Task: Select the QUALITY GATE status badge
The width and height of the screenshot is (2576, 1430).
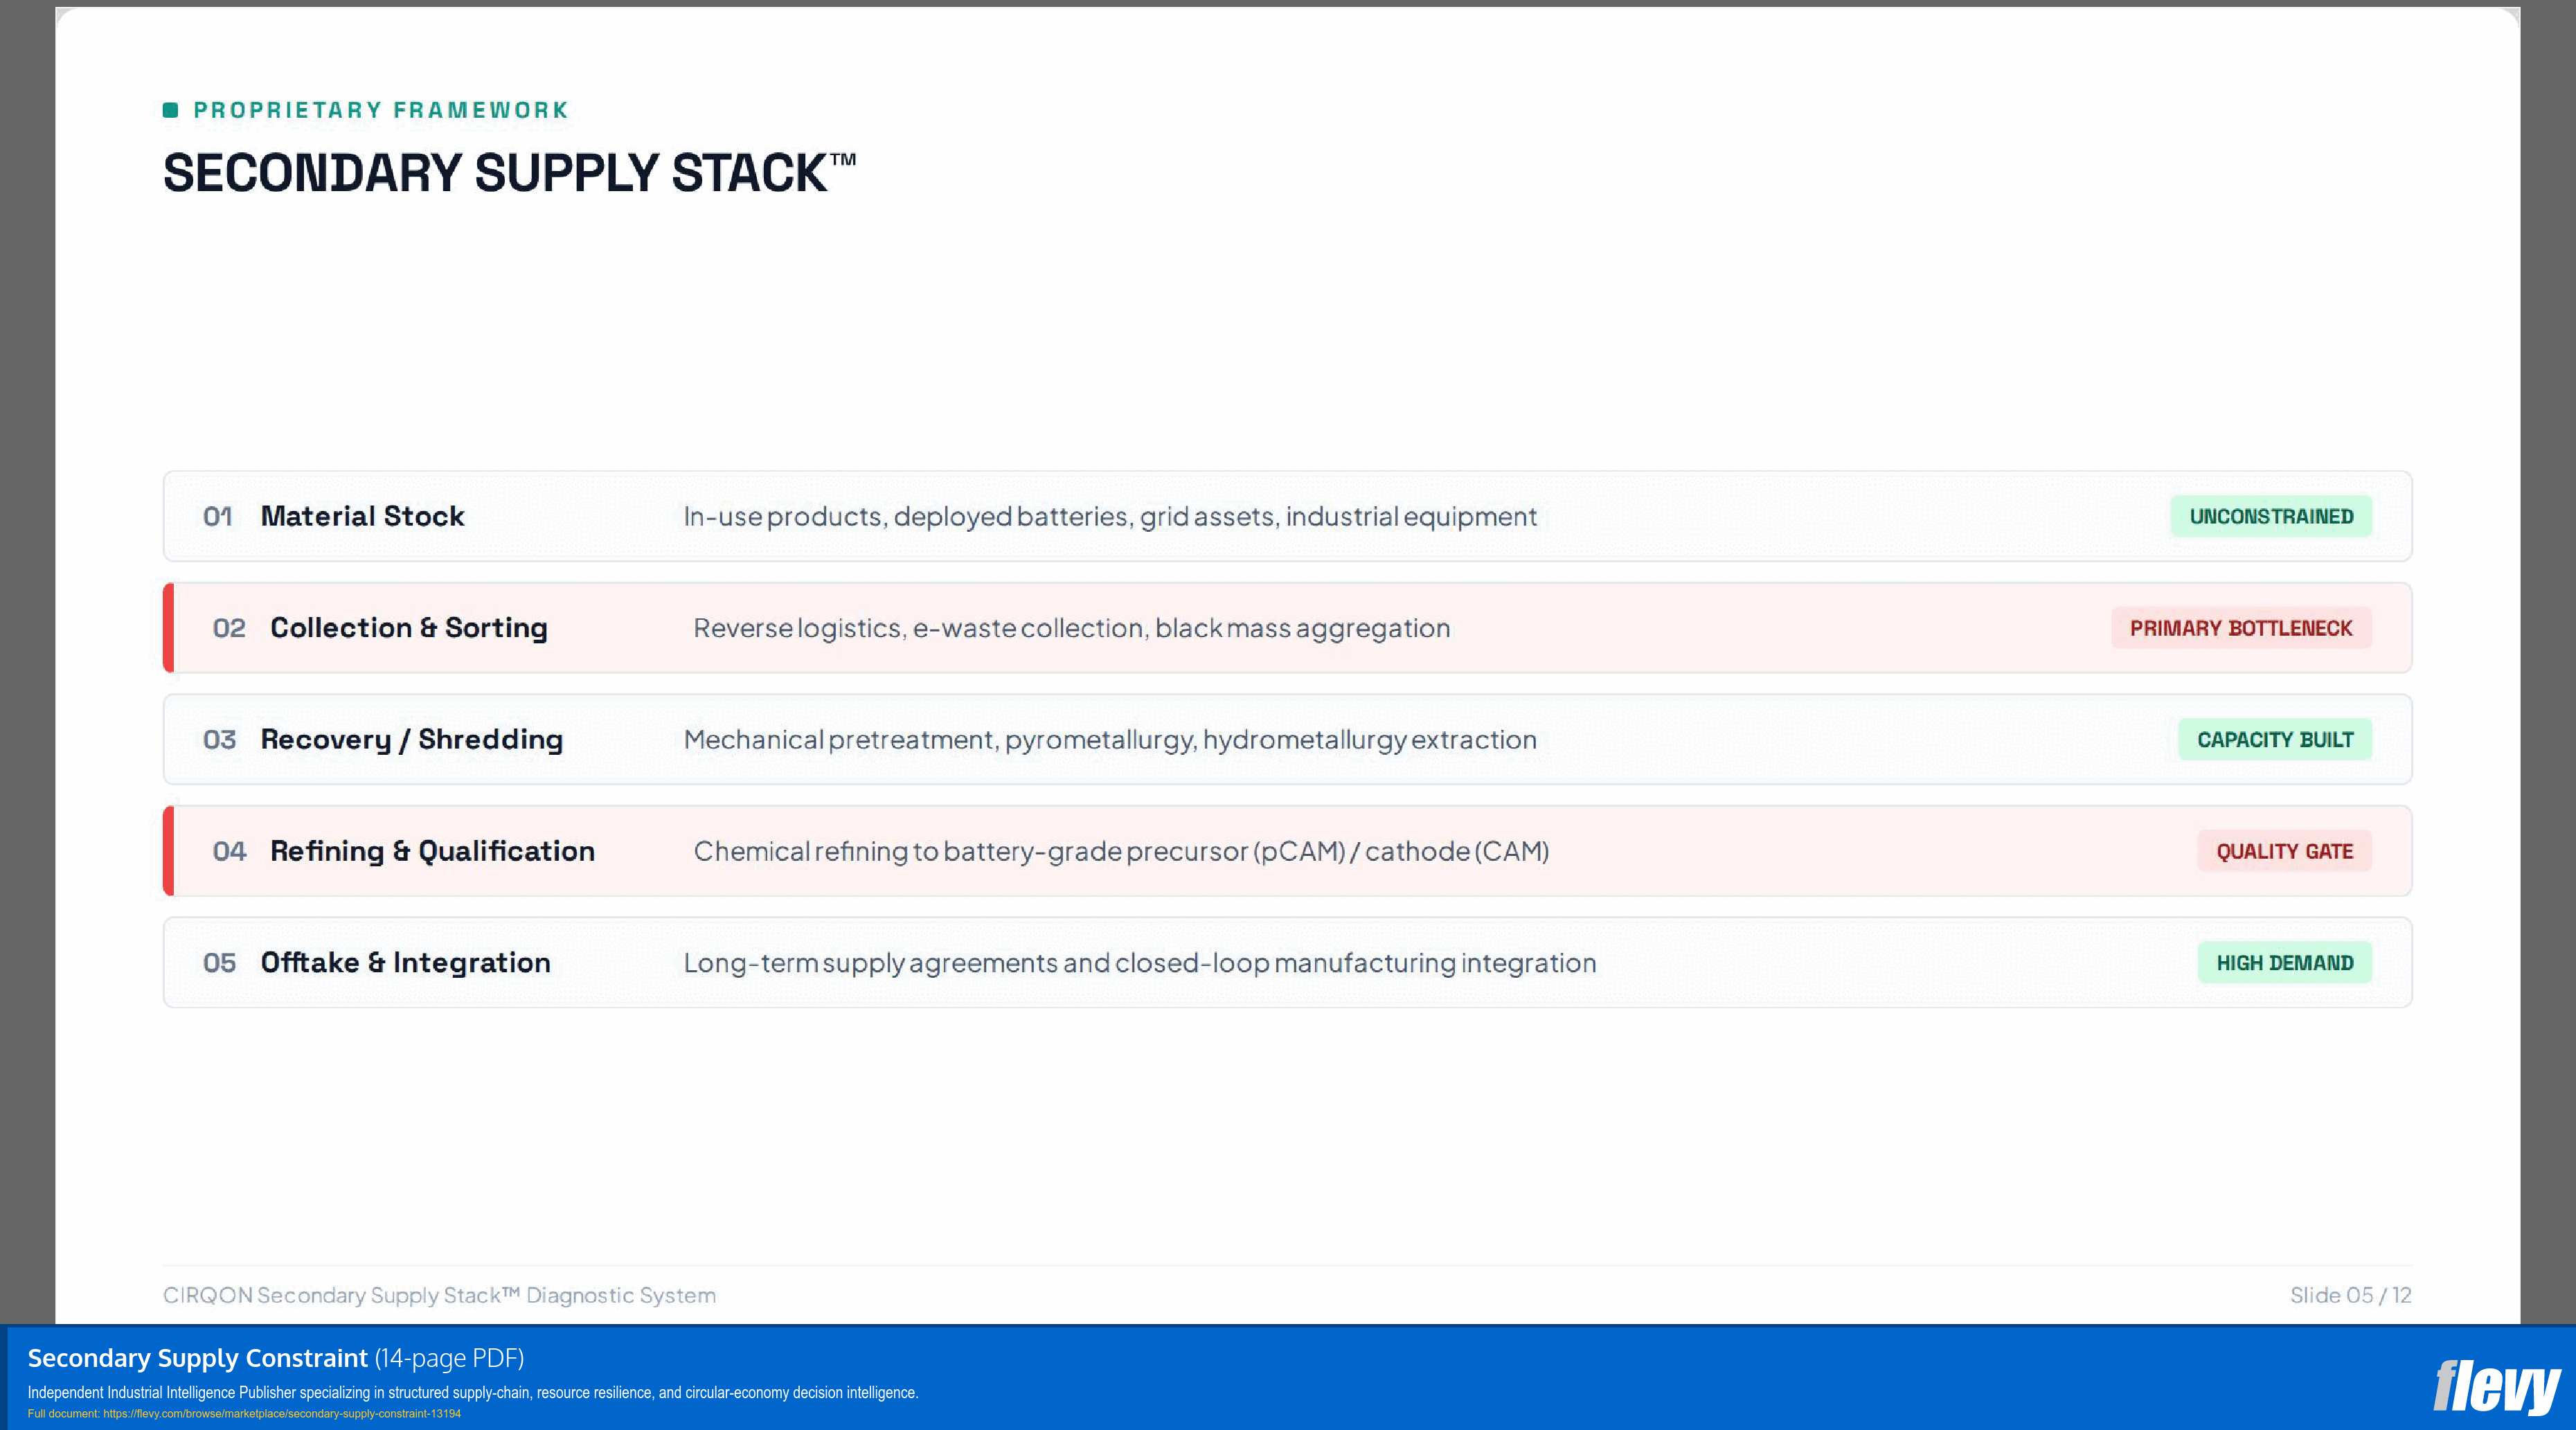Action: (x=2284, y=851)
